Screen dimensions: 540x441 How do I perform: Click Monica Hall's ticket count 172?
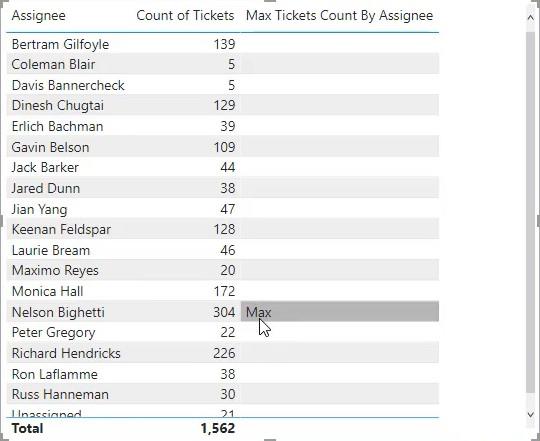(x=225, y=292)
